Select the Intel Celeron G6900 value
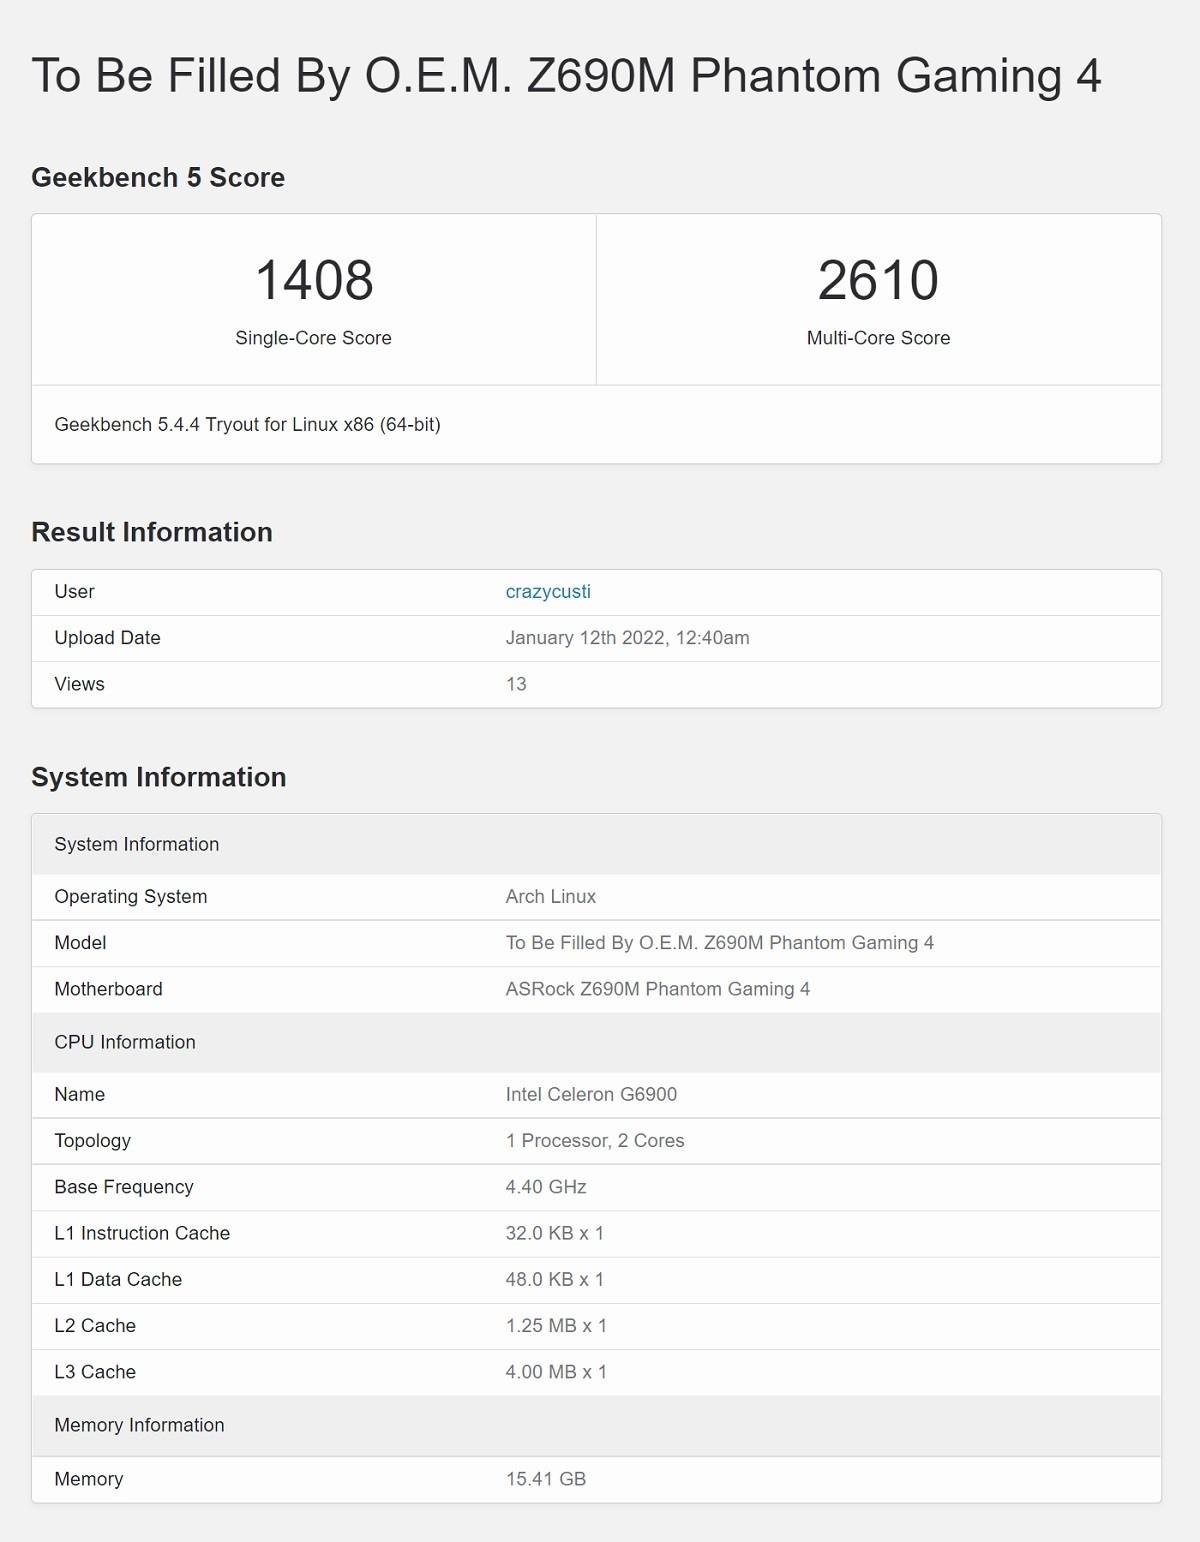Viewport: 1200px width, 1542px height. pos(591,1095)
